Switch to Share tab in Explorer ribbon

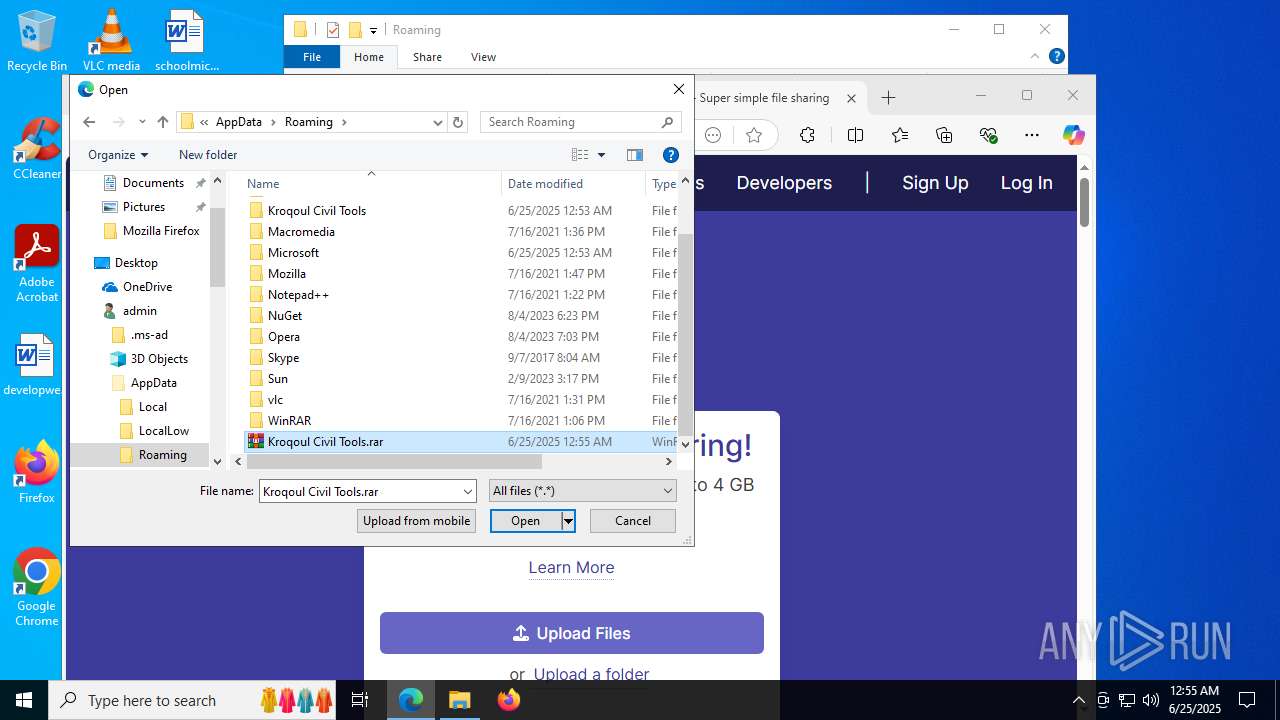[427, 57]
